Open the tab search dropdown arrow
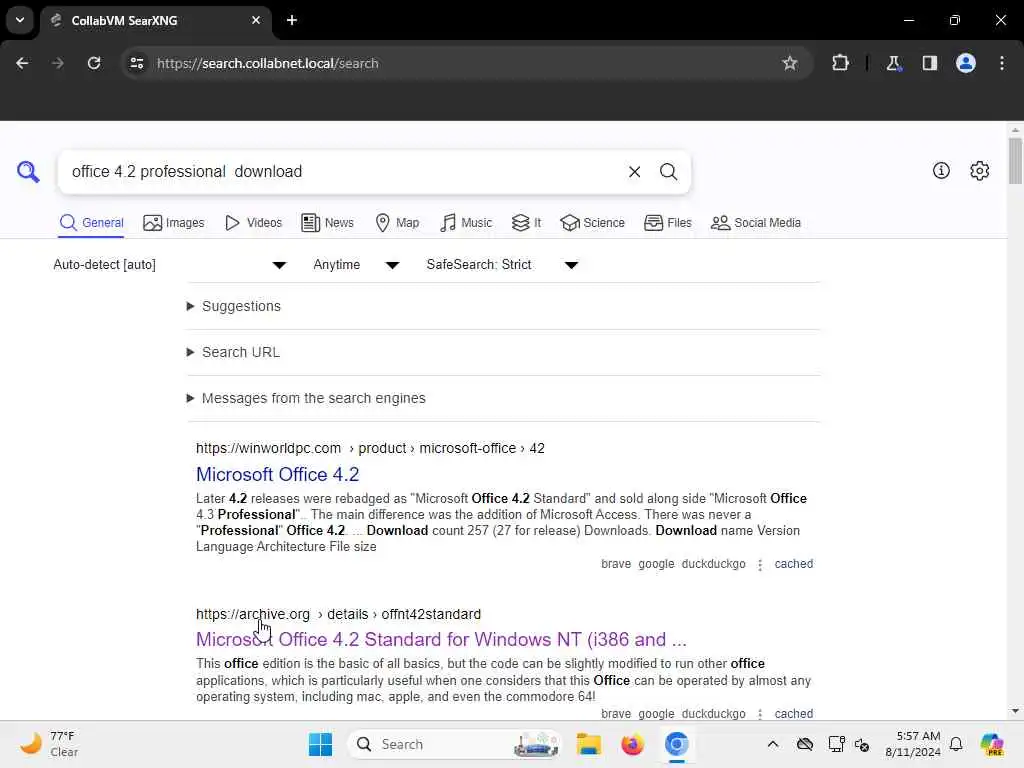The image size is (1024, 768). tap(20, 20)
